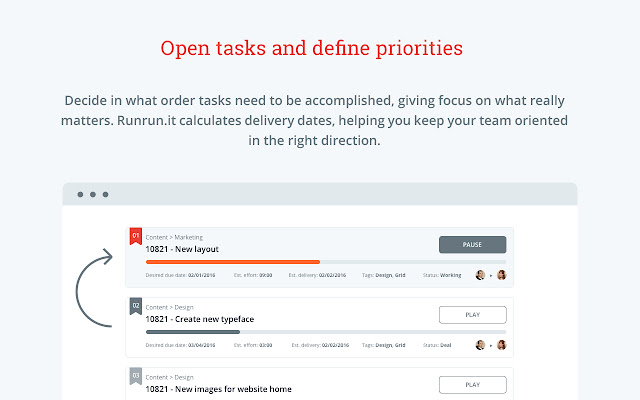Image resolution: width=640 pixels, height=400 pixels.
Task: Click the first assignee avatar on New layout task
Action: 480,274
